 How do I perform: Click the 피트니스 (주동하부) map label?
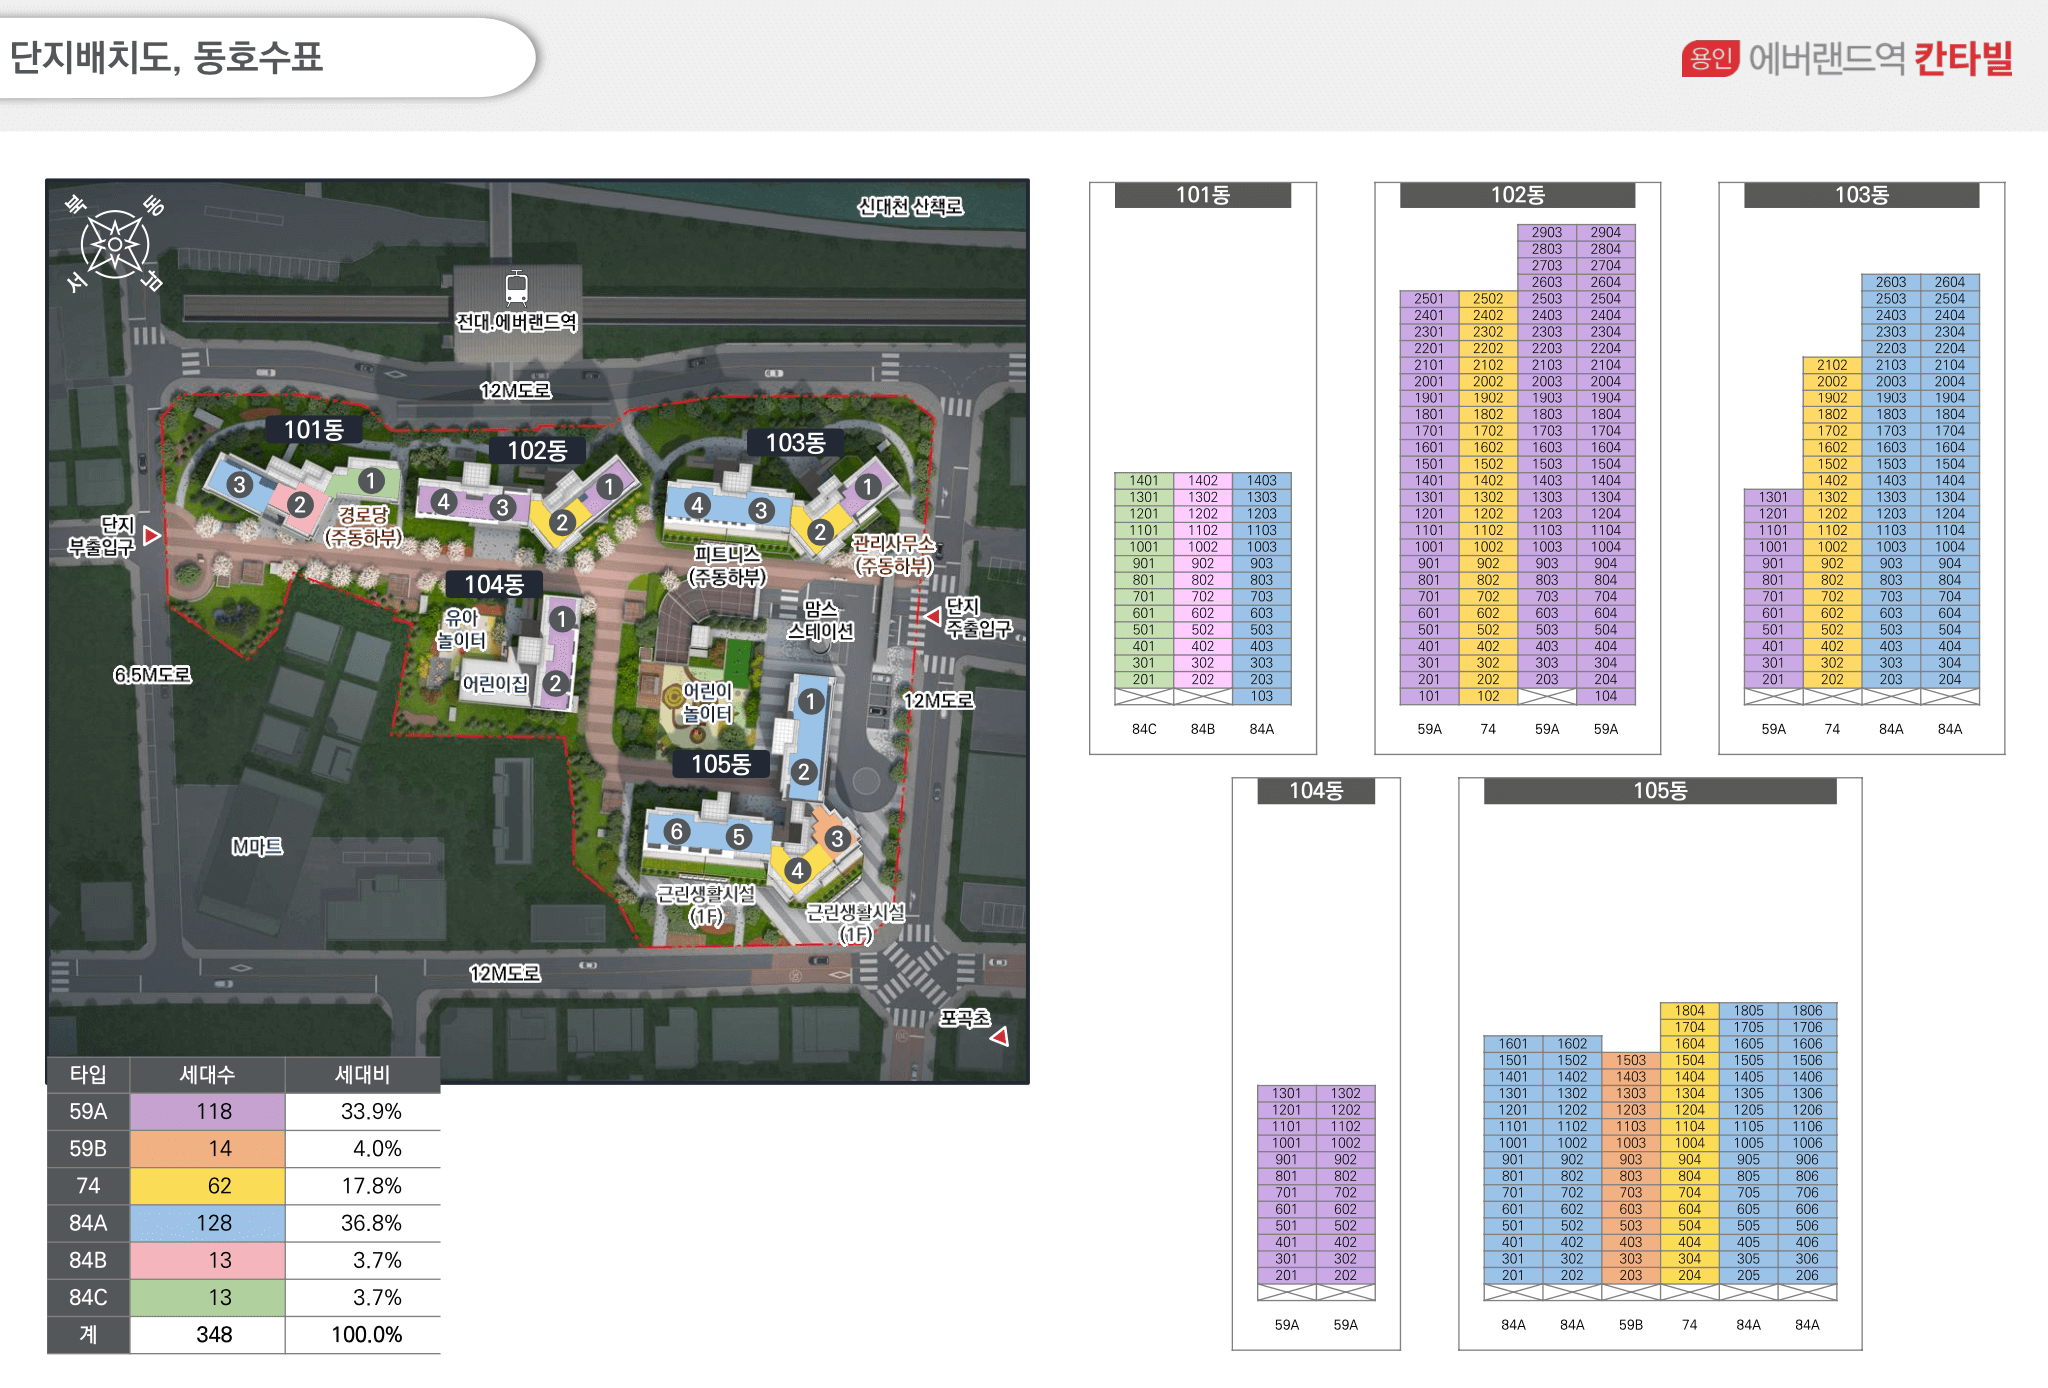click(x=727, y=565)
